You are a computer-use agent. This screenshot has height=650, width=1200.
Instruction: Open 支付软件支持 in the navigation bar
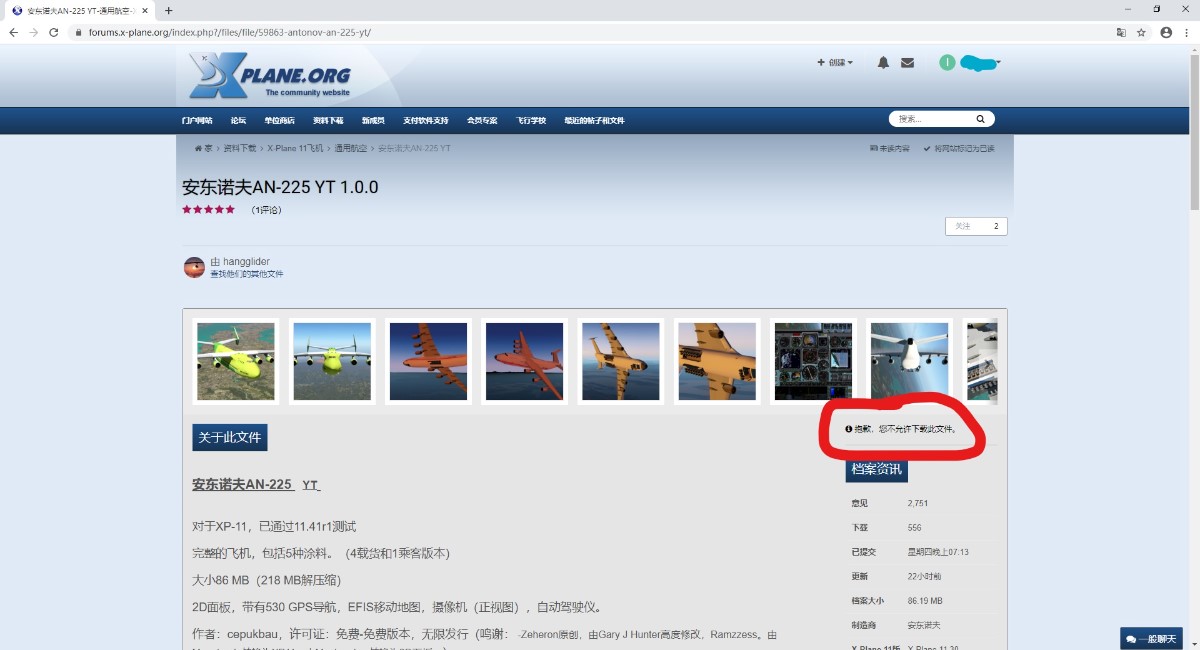click(x=426, y=120)
